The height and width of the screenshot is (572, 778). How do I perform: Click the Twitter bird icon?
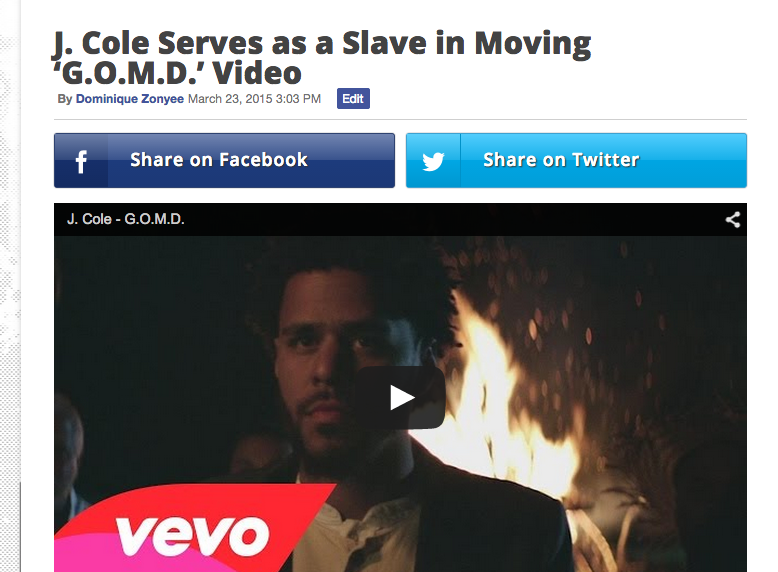[x=433, y=161]
